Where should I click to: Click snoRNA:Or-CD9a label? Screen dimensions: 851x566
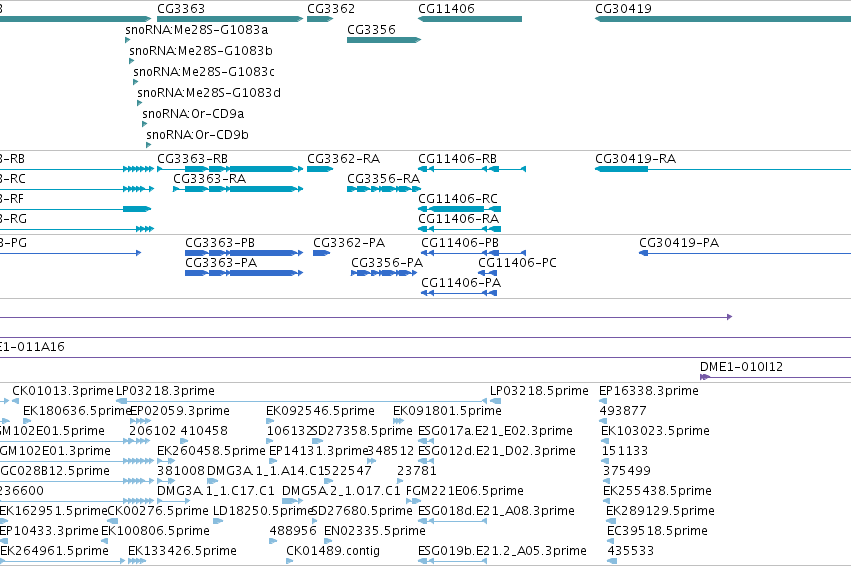(193, 114)
